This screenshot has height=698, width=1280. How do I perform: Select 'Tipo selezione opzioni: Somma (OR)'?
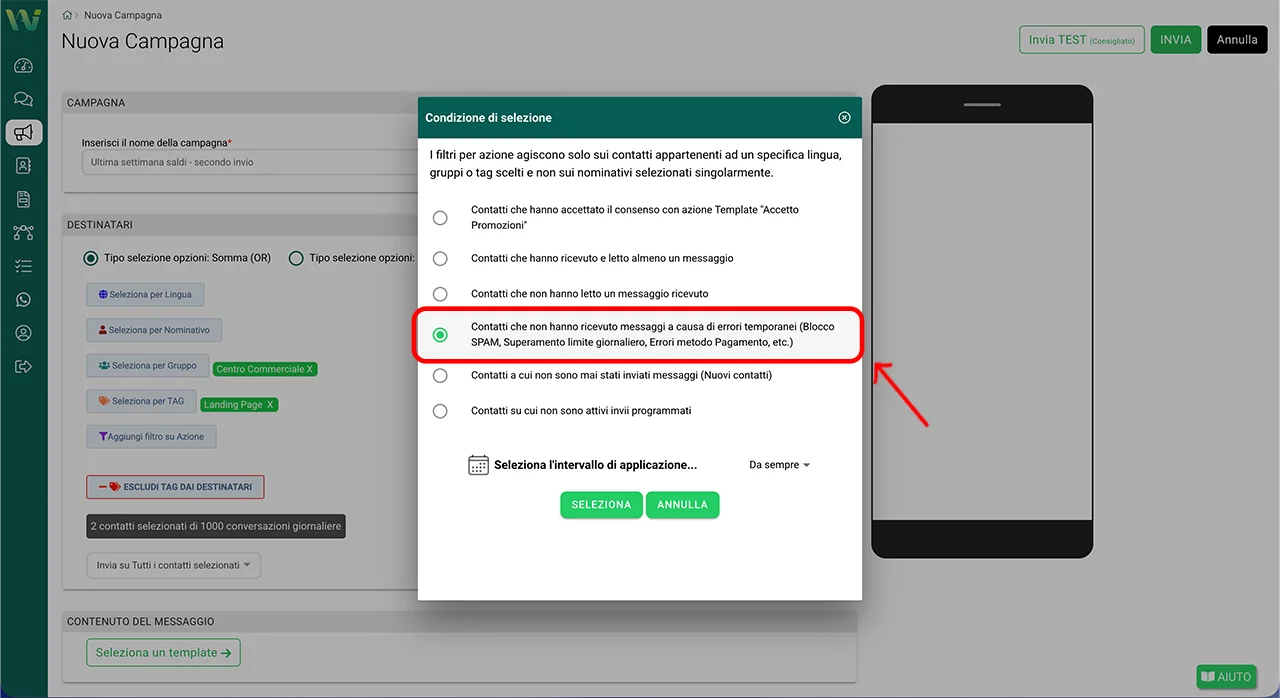pos(90,258)
